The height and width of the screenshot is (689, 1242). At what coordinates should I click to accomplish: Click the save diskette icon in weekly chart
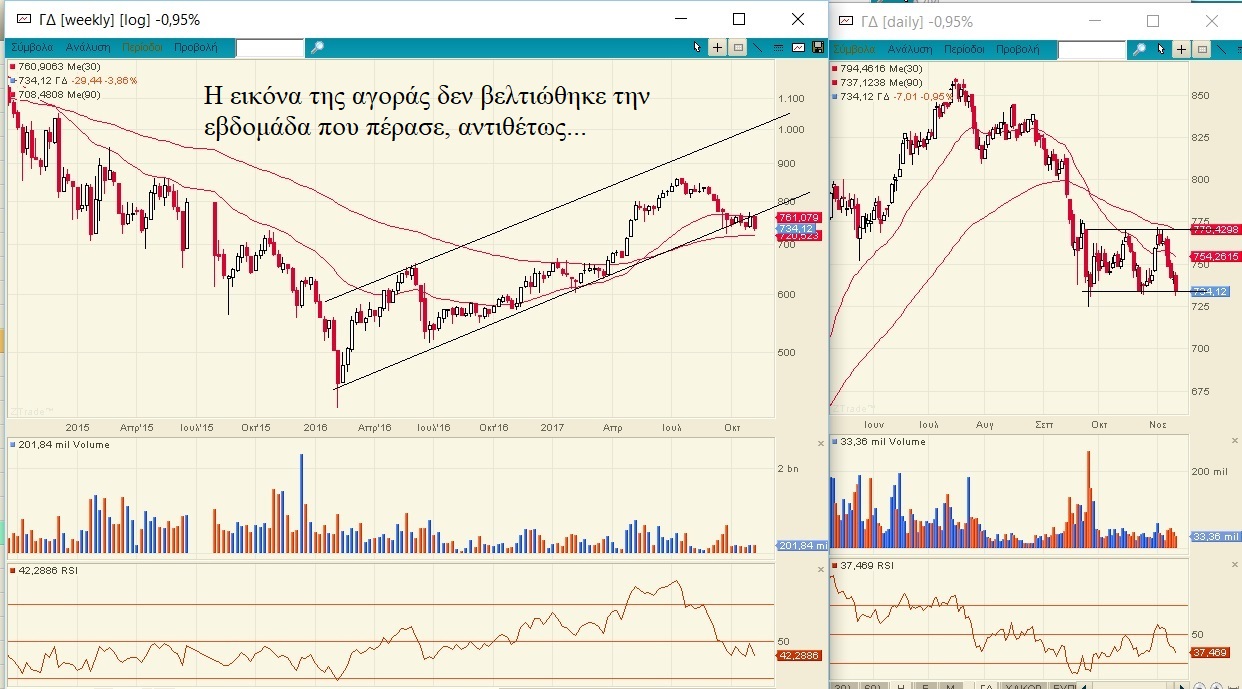pyautogui.click(x=818, y=47)
